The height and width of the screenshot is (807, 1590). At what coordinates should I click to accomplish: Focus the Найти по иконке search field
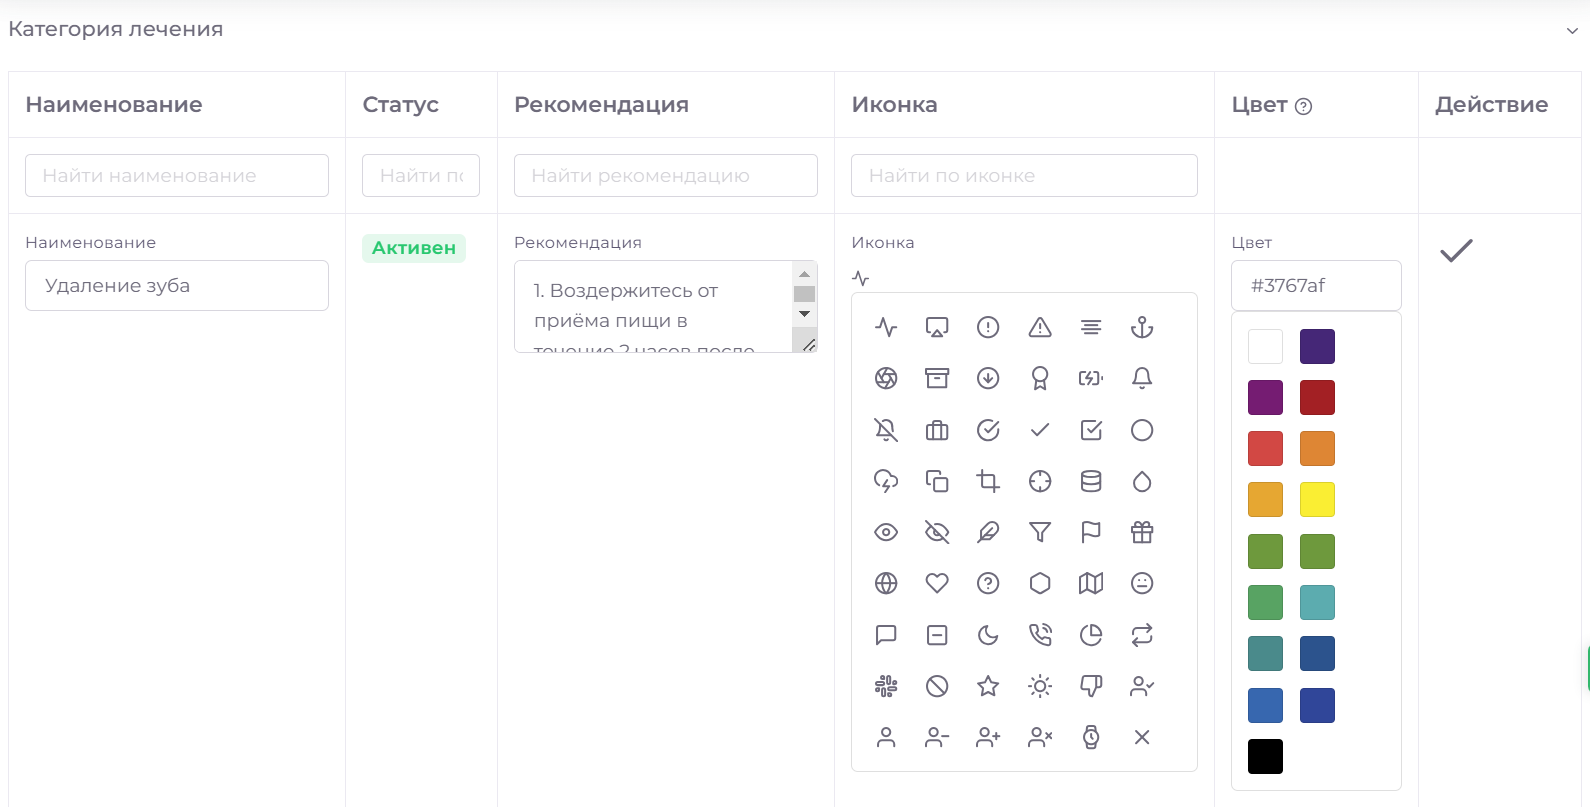pyautogui.click(x=1024, y=175)
